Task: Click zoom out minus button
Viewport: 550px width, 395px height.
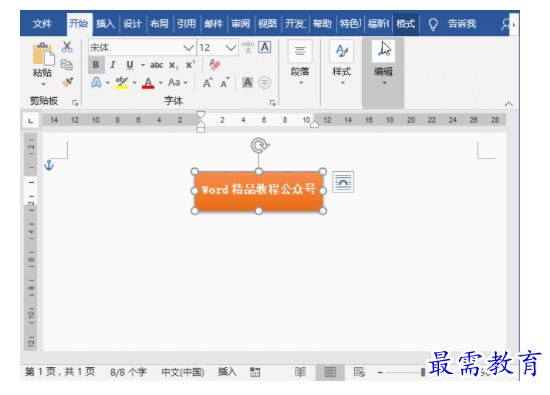Action: (380, 372)
